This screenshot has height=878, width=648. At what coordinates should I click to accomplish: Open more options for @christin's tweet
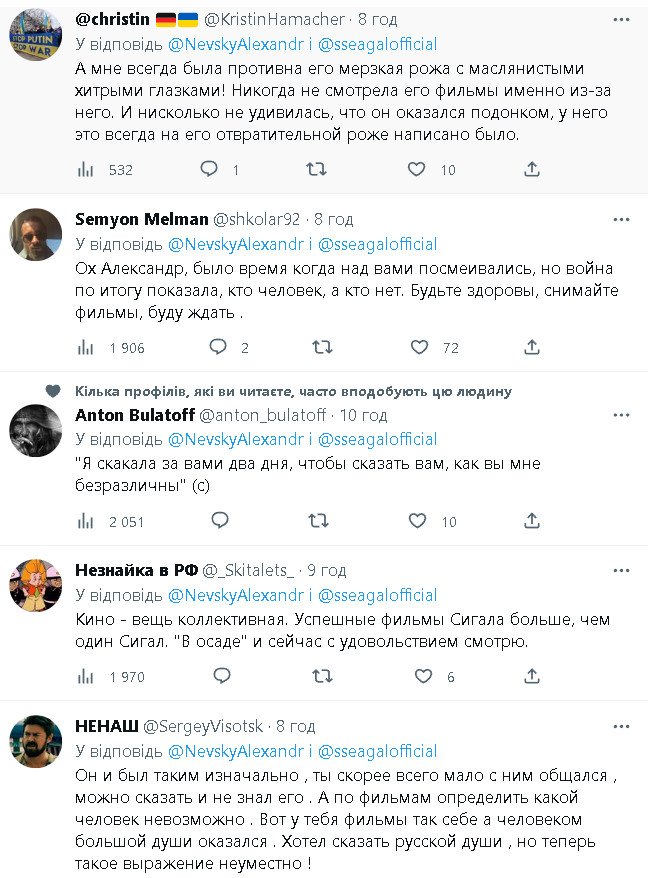(621, 19)
